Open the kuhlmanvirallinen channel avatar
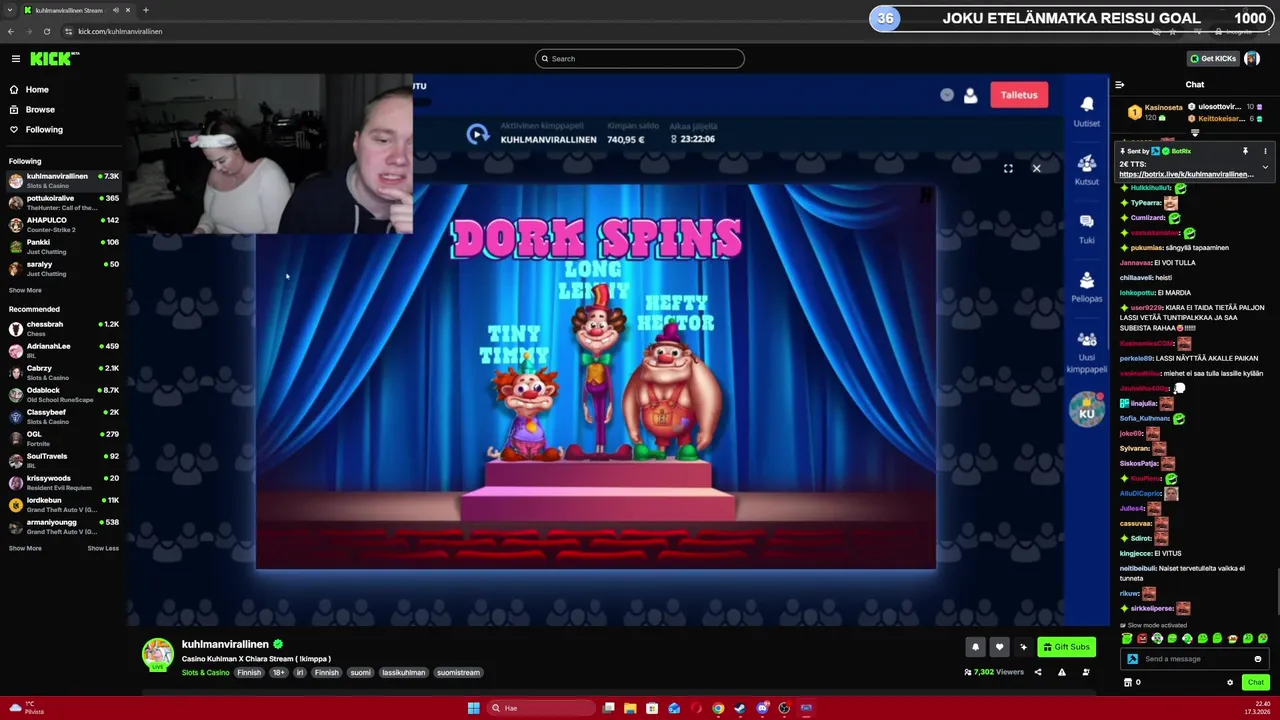 tap(157, 654)
